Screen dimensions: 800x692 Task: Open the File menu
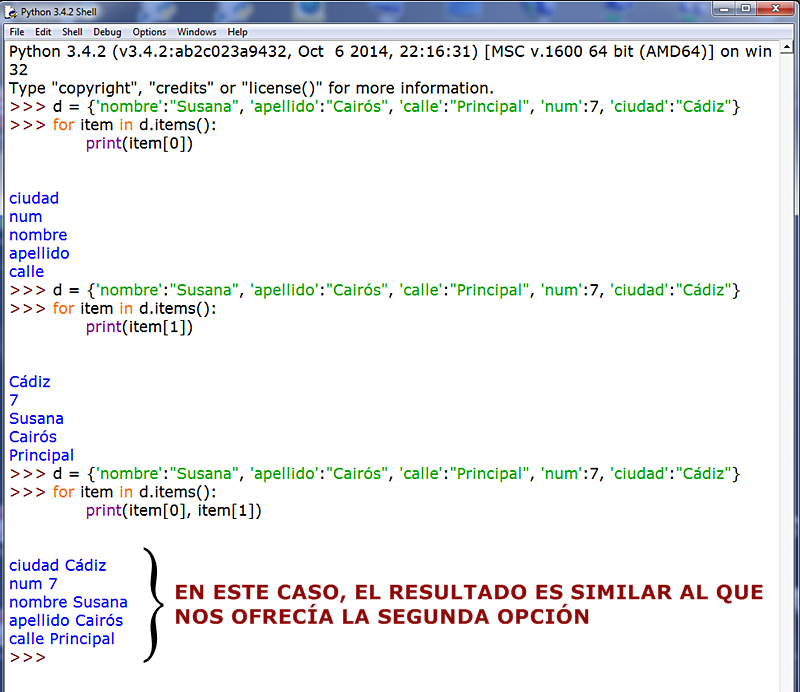pyautogui.click(x=16, y=31)
